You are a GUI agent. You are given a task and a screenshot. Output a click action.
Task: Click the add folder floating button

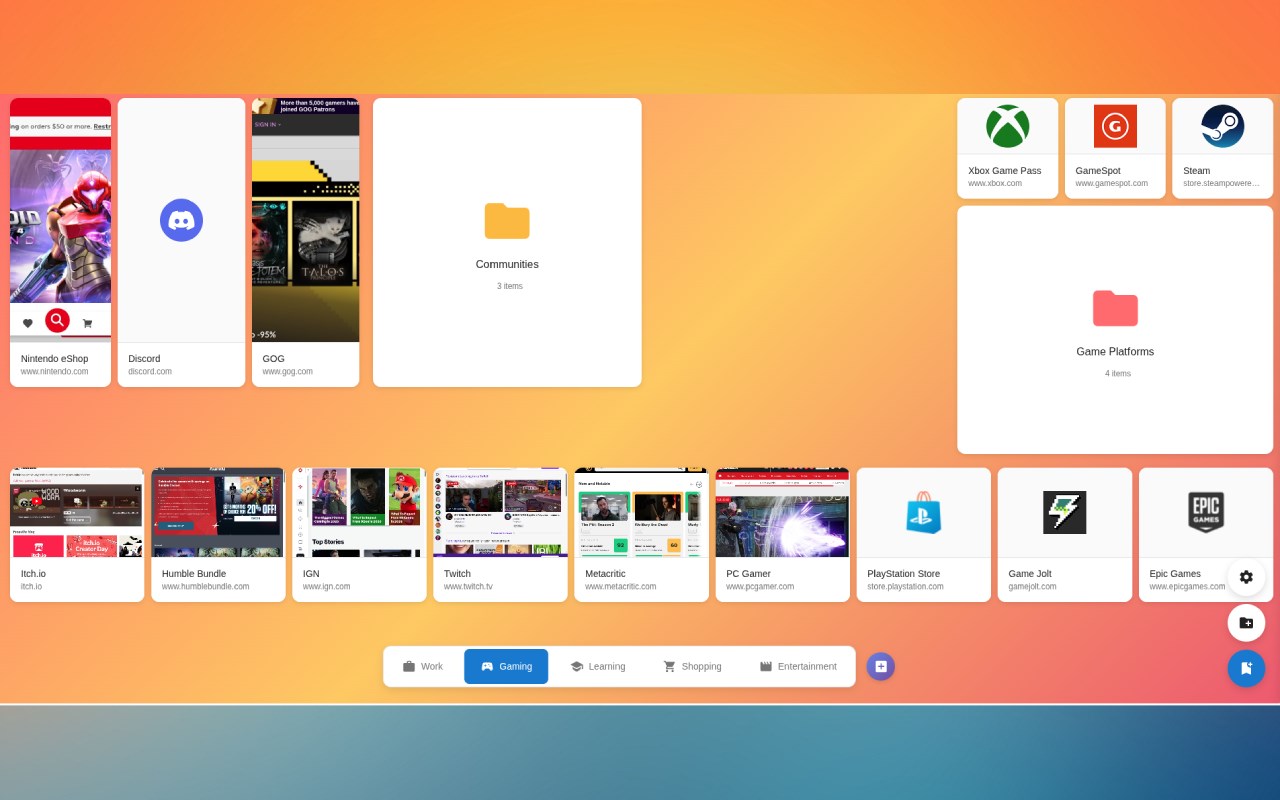(x=1246, y=623)
